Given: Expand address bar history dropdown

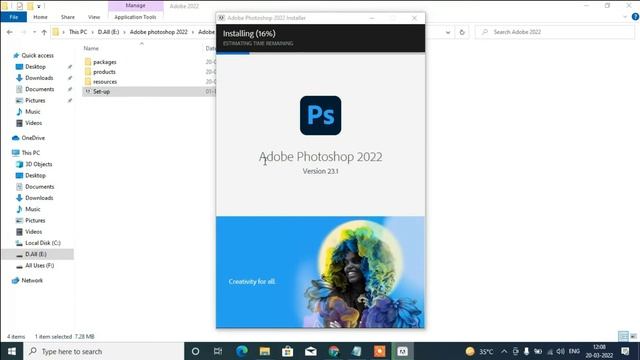Looking at the screenshot, I should [x=448, y=32].
